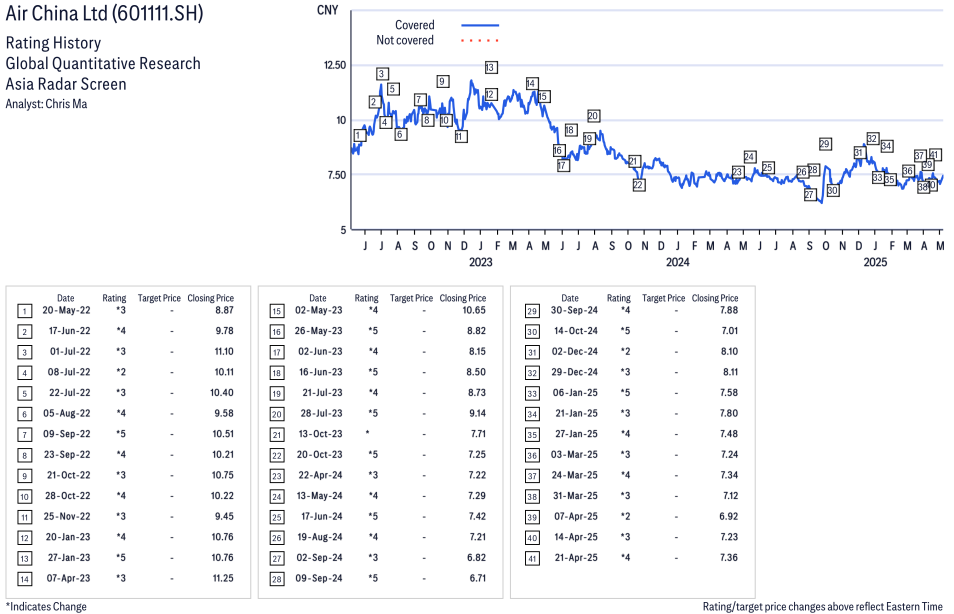Viewport: 954px width, 614px height.
Task: Click the Global Quantitative Research line
Action: click(x=103, y=63)
